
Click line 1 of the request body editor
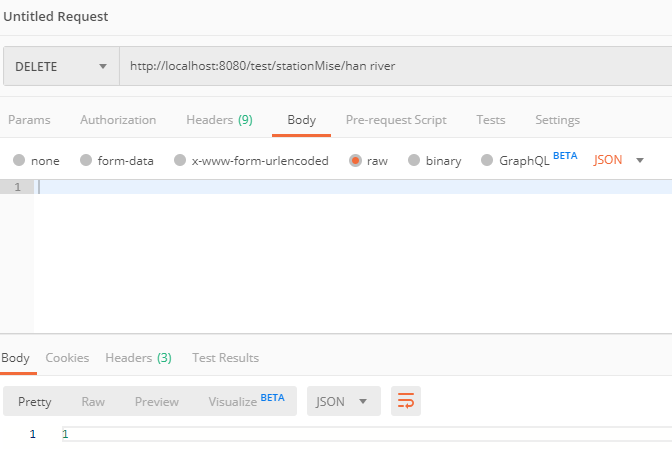point(353,187)
